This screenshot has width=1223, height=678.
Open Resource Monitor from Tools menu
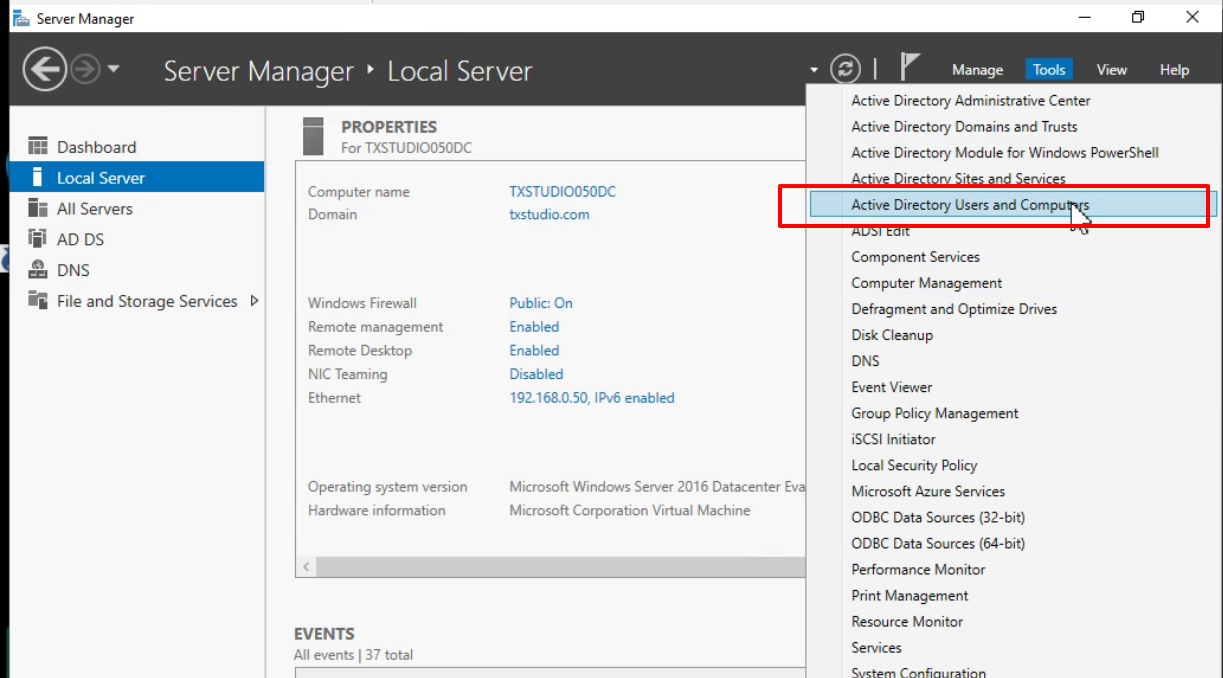(907, 621)
